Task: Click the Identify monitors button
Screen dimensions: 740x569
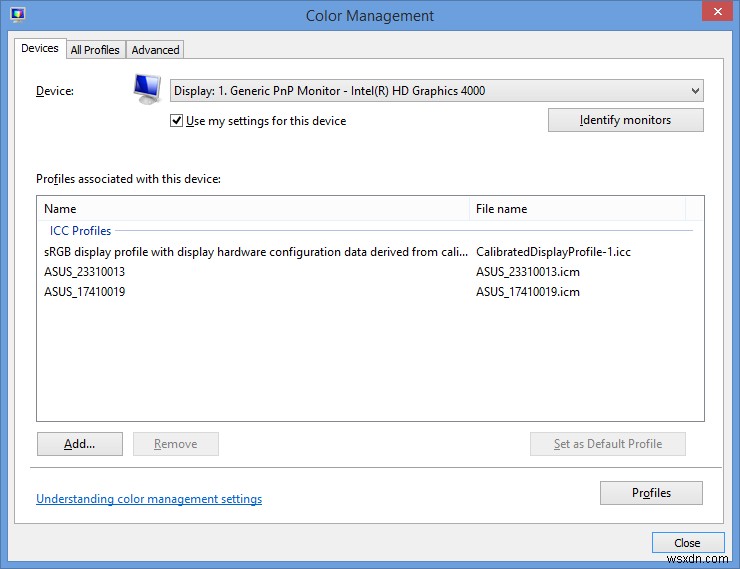Action: point(625,120)
